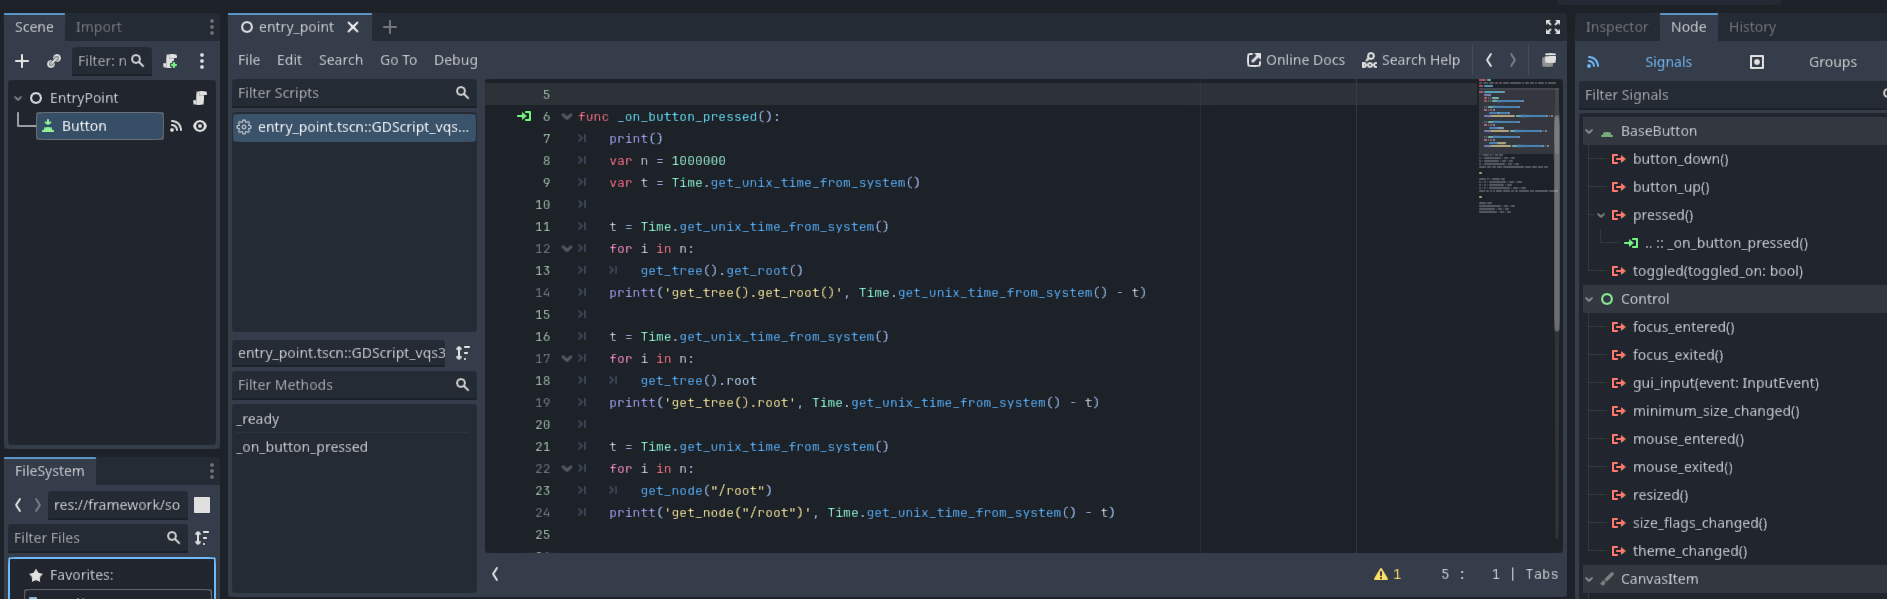Click the Search Help button

coord(1411,60)
